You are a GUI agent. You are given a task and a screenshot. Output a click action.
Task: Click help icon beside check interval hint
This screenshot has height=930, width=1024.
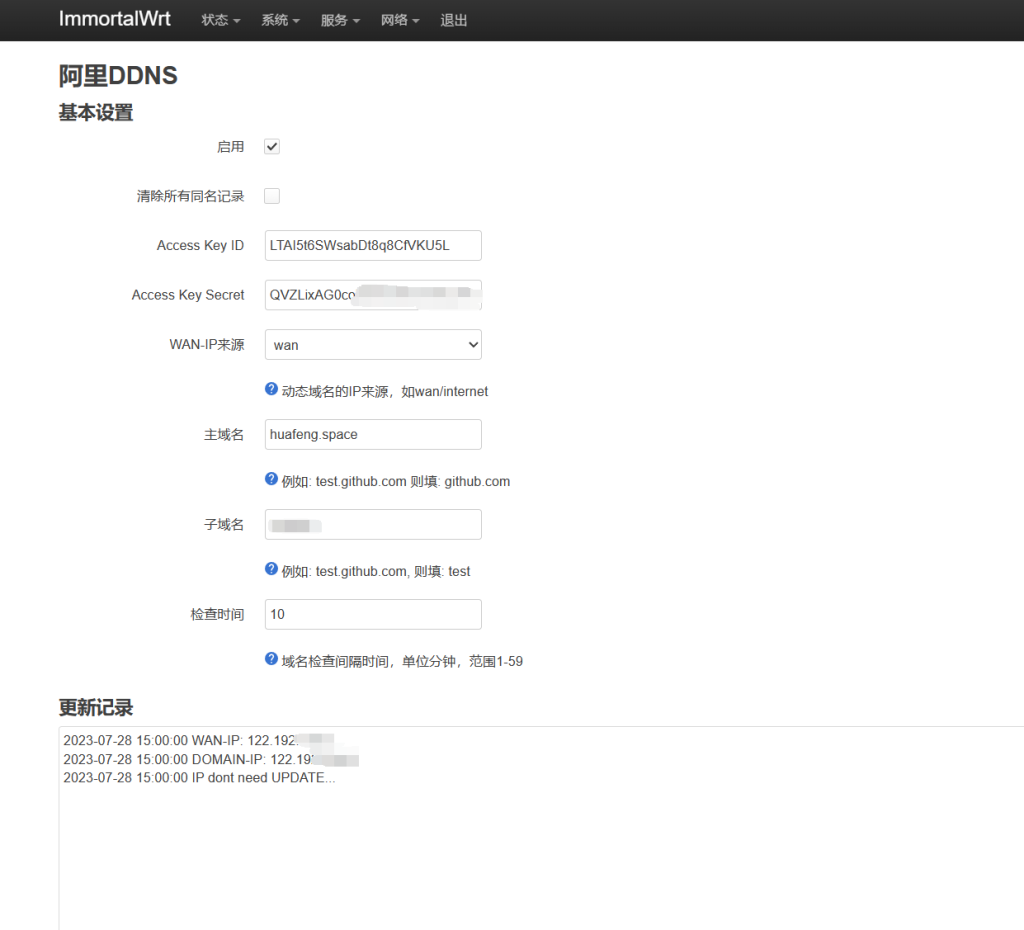(x=271, y=660)
